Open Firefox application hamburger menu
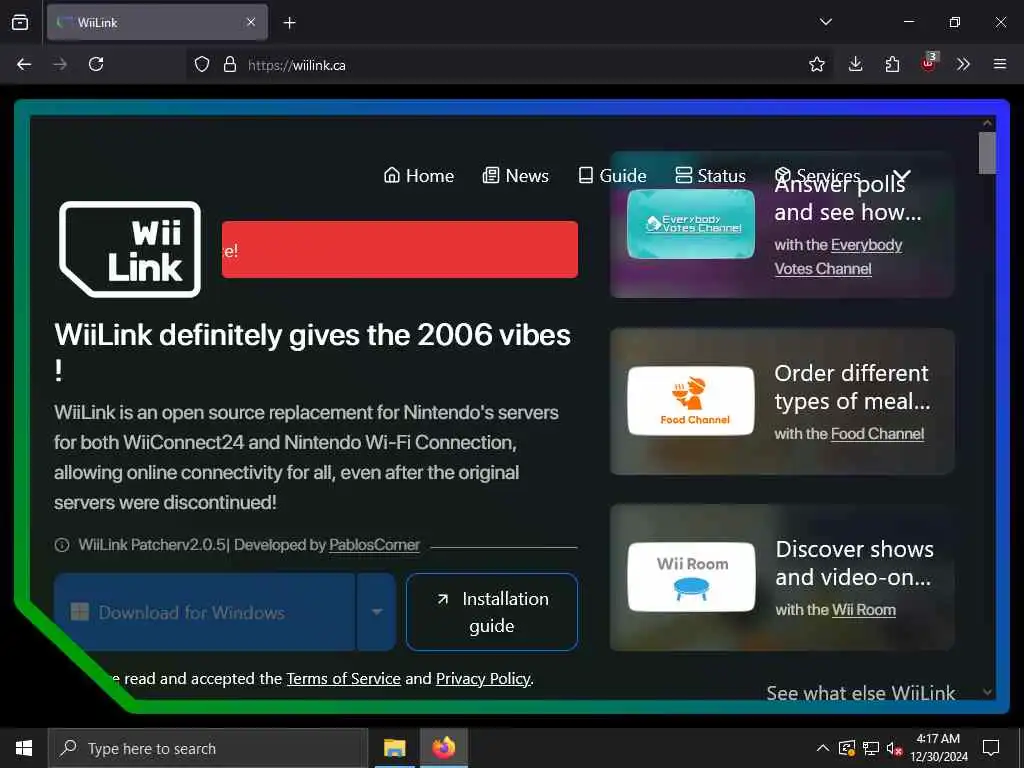Viewport: 1024px width, 768px height. pyautogui.click(x=999, y=64)
